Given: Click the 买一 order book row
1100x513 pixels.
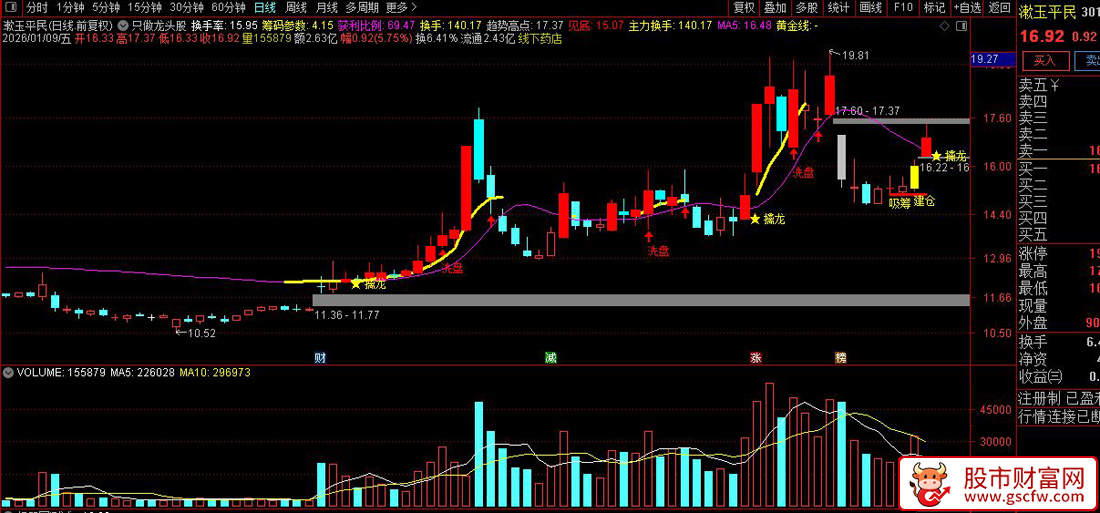Looking at the screenshot, I should pos(1059,169).
